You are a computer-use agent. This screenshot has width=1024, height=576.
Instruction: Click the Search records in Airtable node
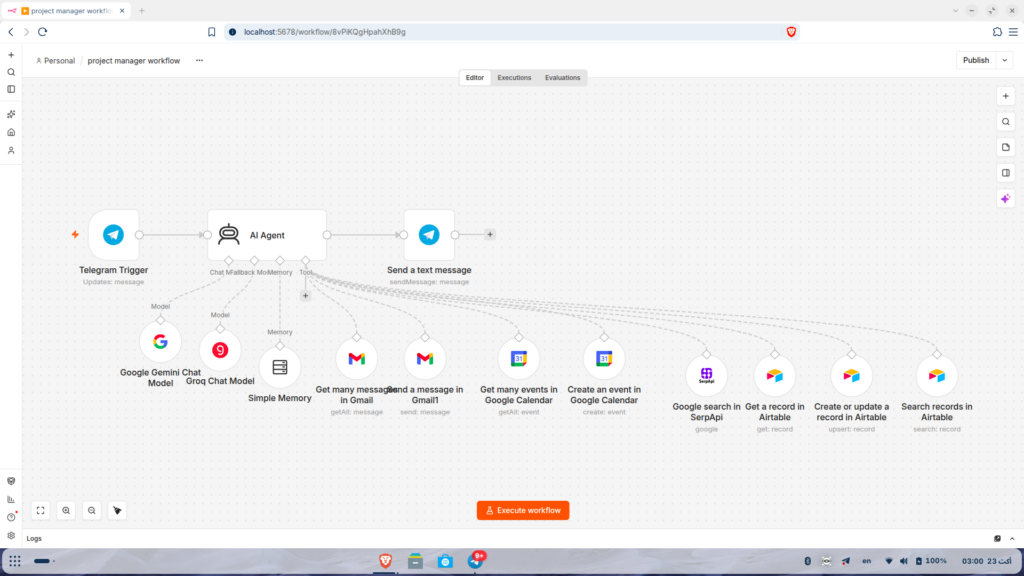coord(937,376)
